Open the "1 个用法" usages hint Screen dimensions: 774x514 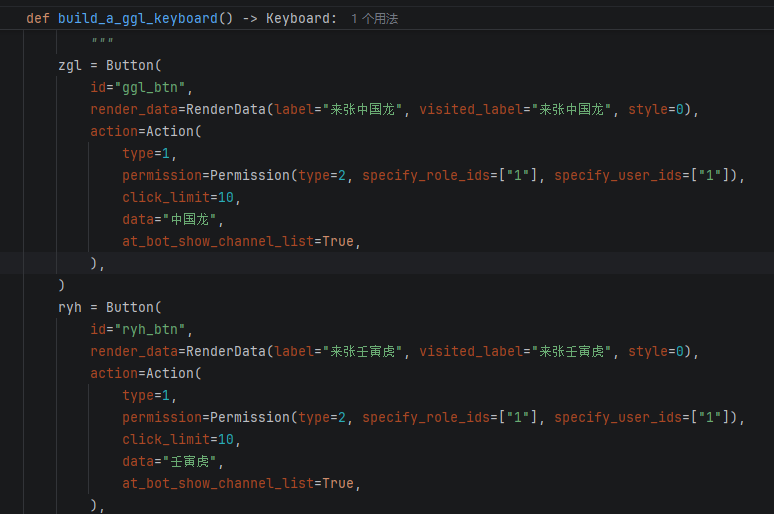374,19
